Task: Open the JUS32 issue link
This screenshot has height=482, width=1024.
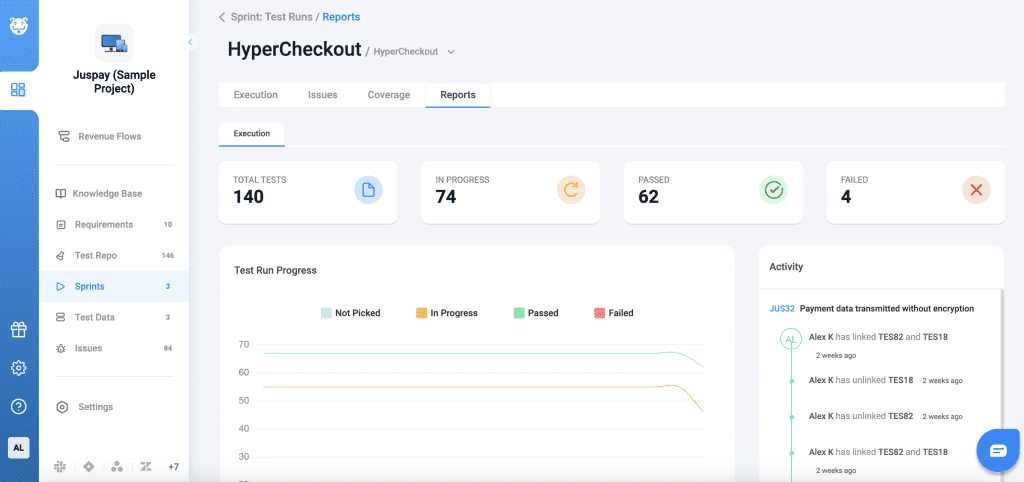Action: pyautogui.click(x=781, y=309)
